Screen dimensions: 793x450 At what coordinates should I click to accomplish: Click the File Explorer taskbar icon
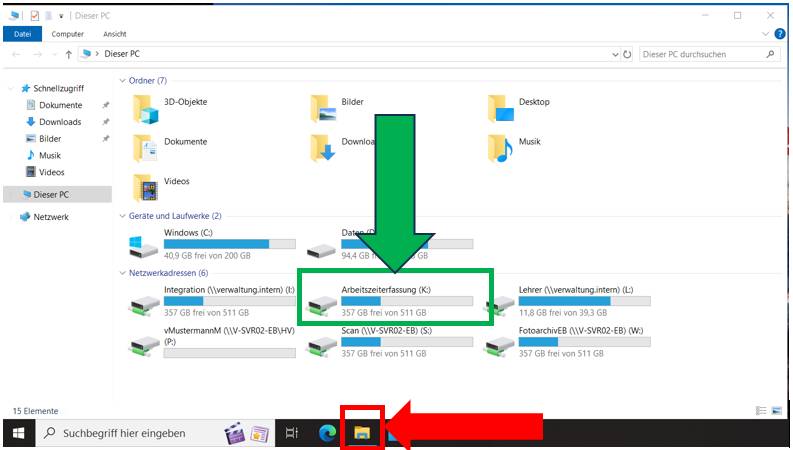click(x=361, y=433)
